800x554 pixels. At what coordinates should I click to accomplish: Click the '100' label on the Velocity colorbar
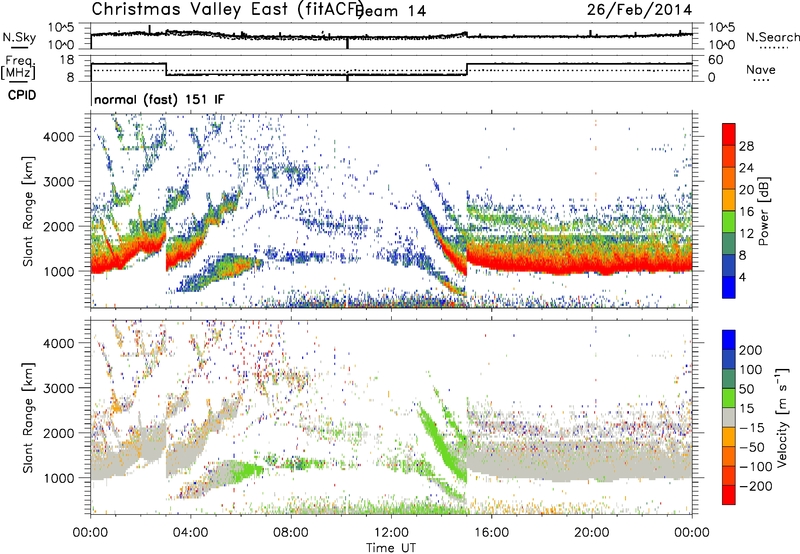pyautogui.click(x=751, y=369)
